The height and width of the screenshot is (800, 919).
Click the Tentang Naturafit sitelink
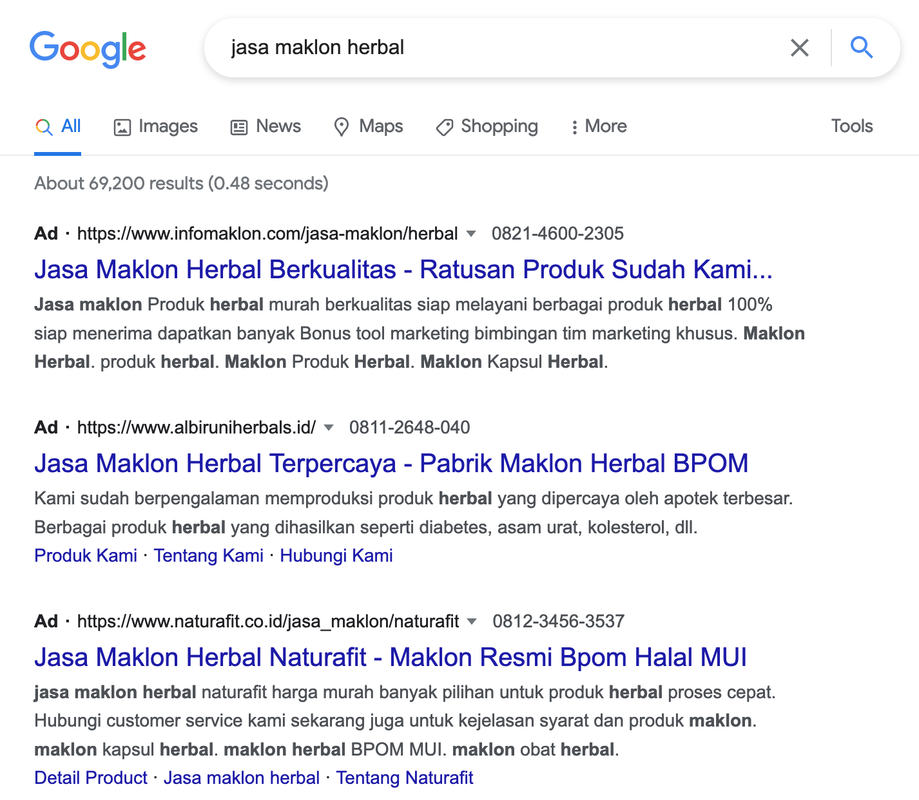coord(404,777)
